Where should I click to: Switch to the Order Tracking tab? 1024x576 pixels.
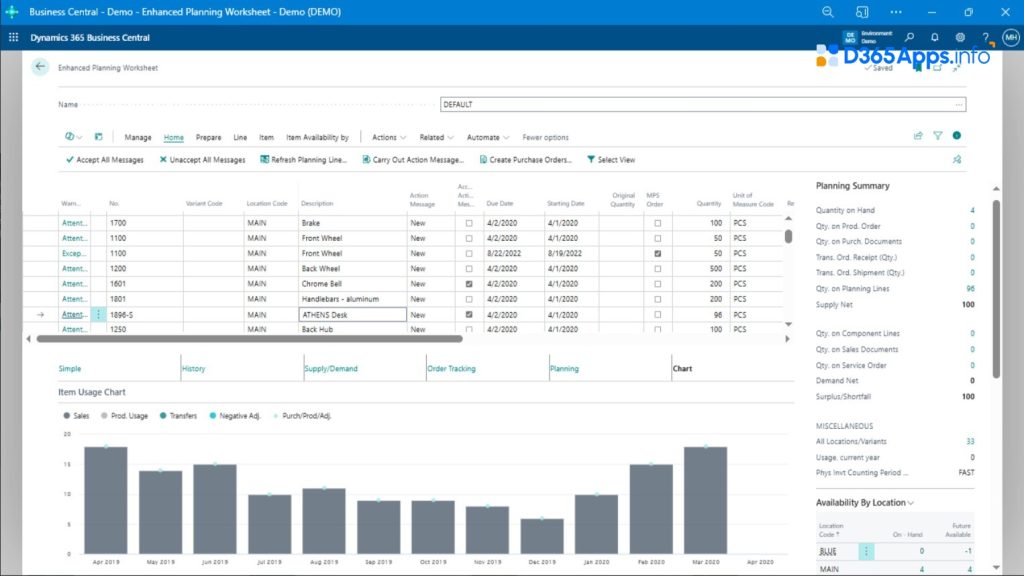coord(451,368)
